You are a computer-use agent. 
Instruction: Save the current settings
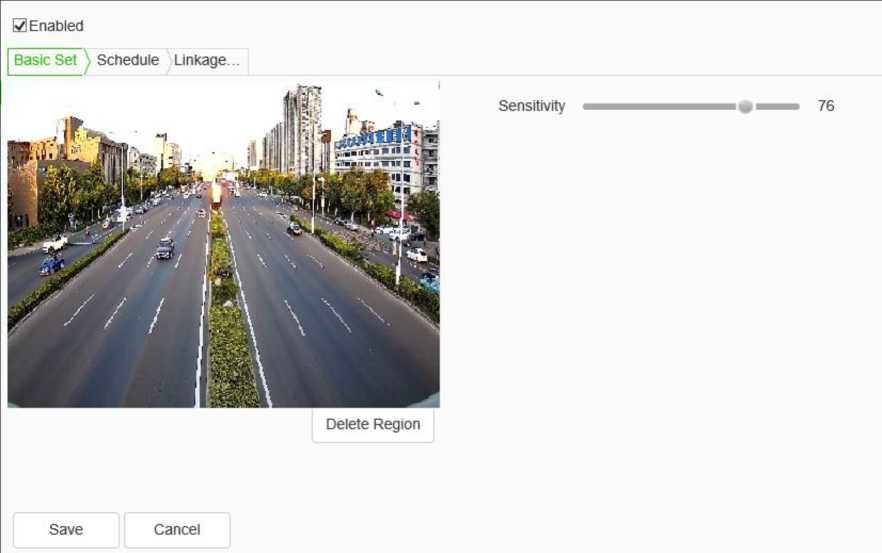66,530
